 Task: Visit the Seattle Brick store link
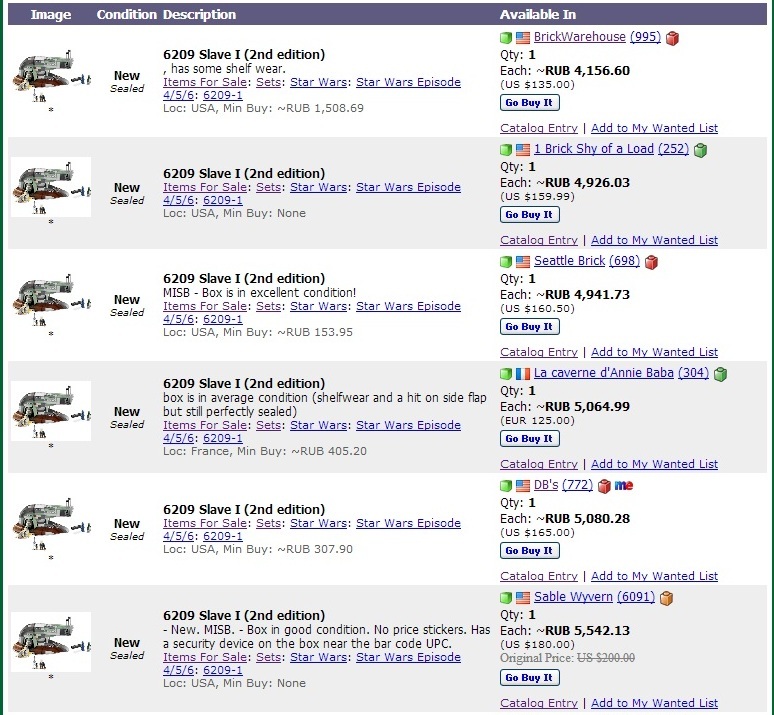click(x=569, y=261)
